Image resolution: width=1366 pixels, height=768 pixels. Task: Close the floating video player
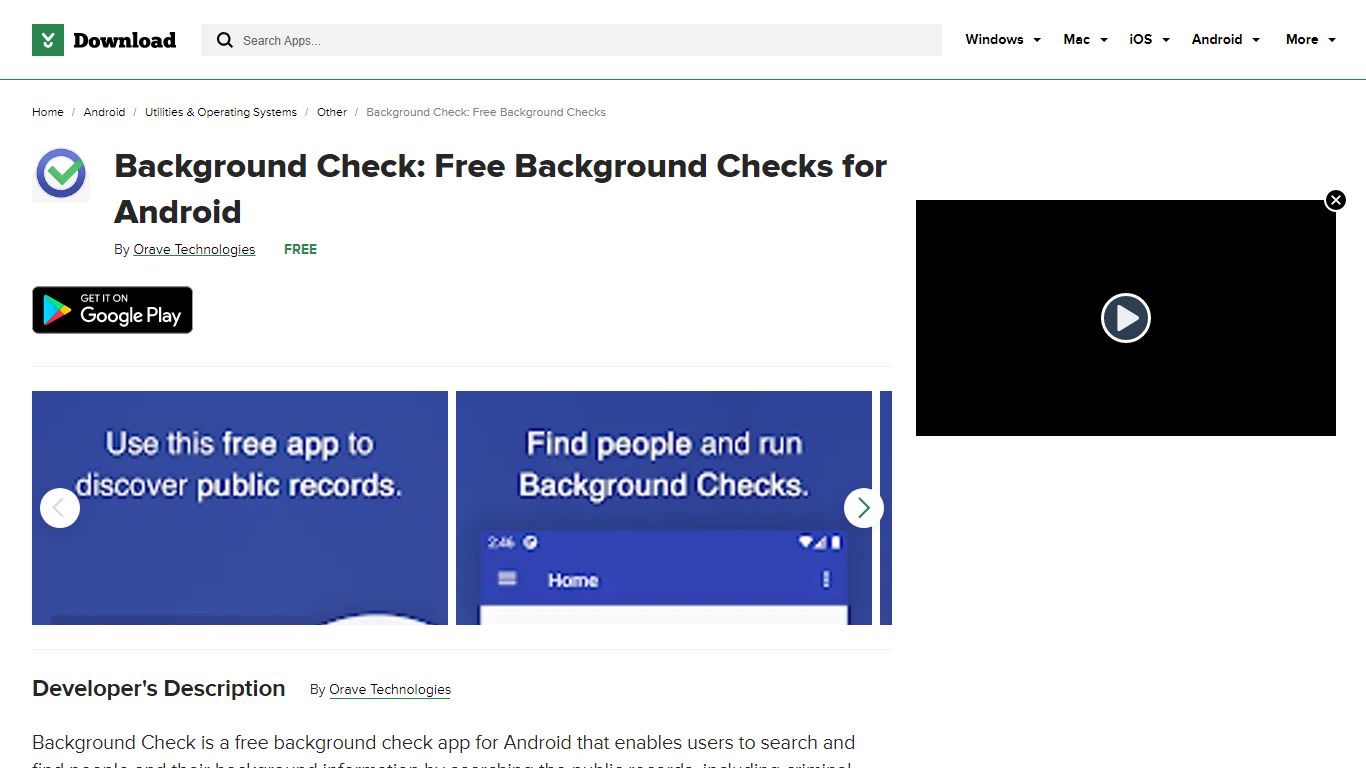(1336, 200)
